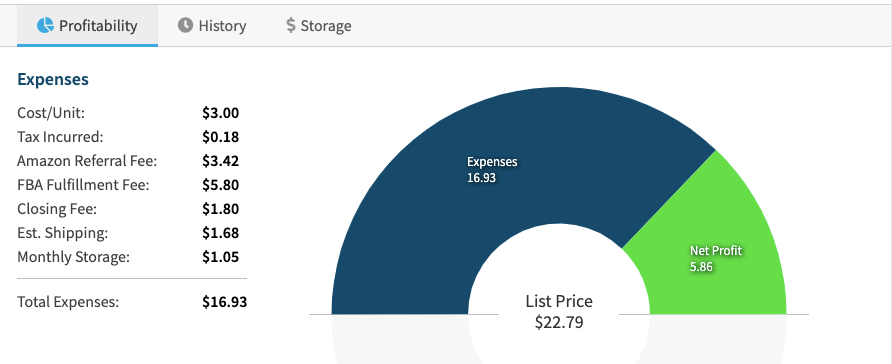Viewport: 892px width, 364px height.
Task: Click the Net Profit 5.86 chart label
Action: (x=716, y=258)
